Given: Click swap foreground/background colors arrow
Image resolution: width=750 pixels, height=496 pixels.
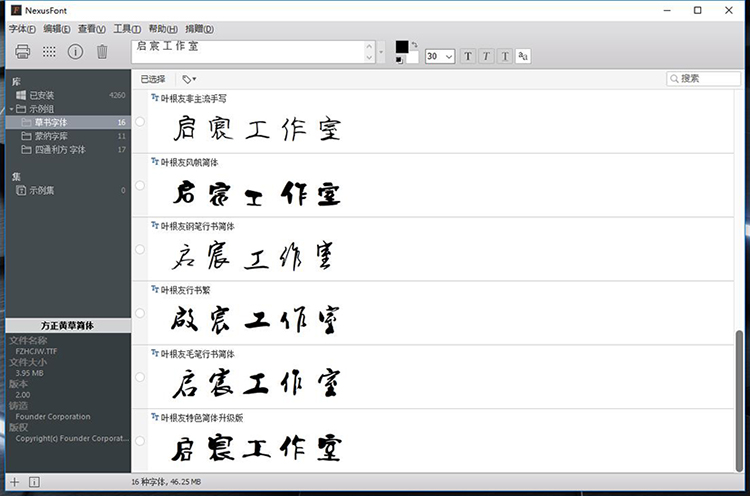Looking at the screenshot, I should 414,44.
